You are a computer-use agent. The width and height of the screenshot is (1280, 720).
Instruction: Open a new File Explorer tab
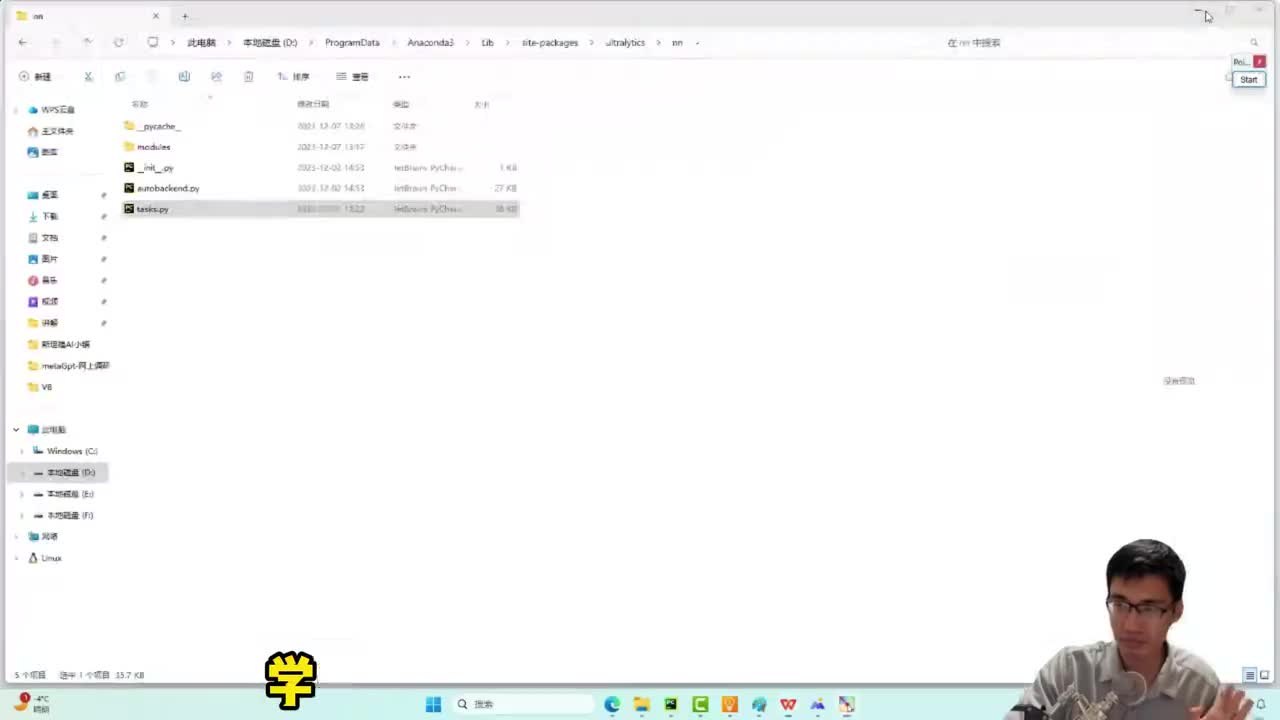click(185, 16)
